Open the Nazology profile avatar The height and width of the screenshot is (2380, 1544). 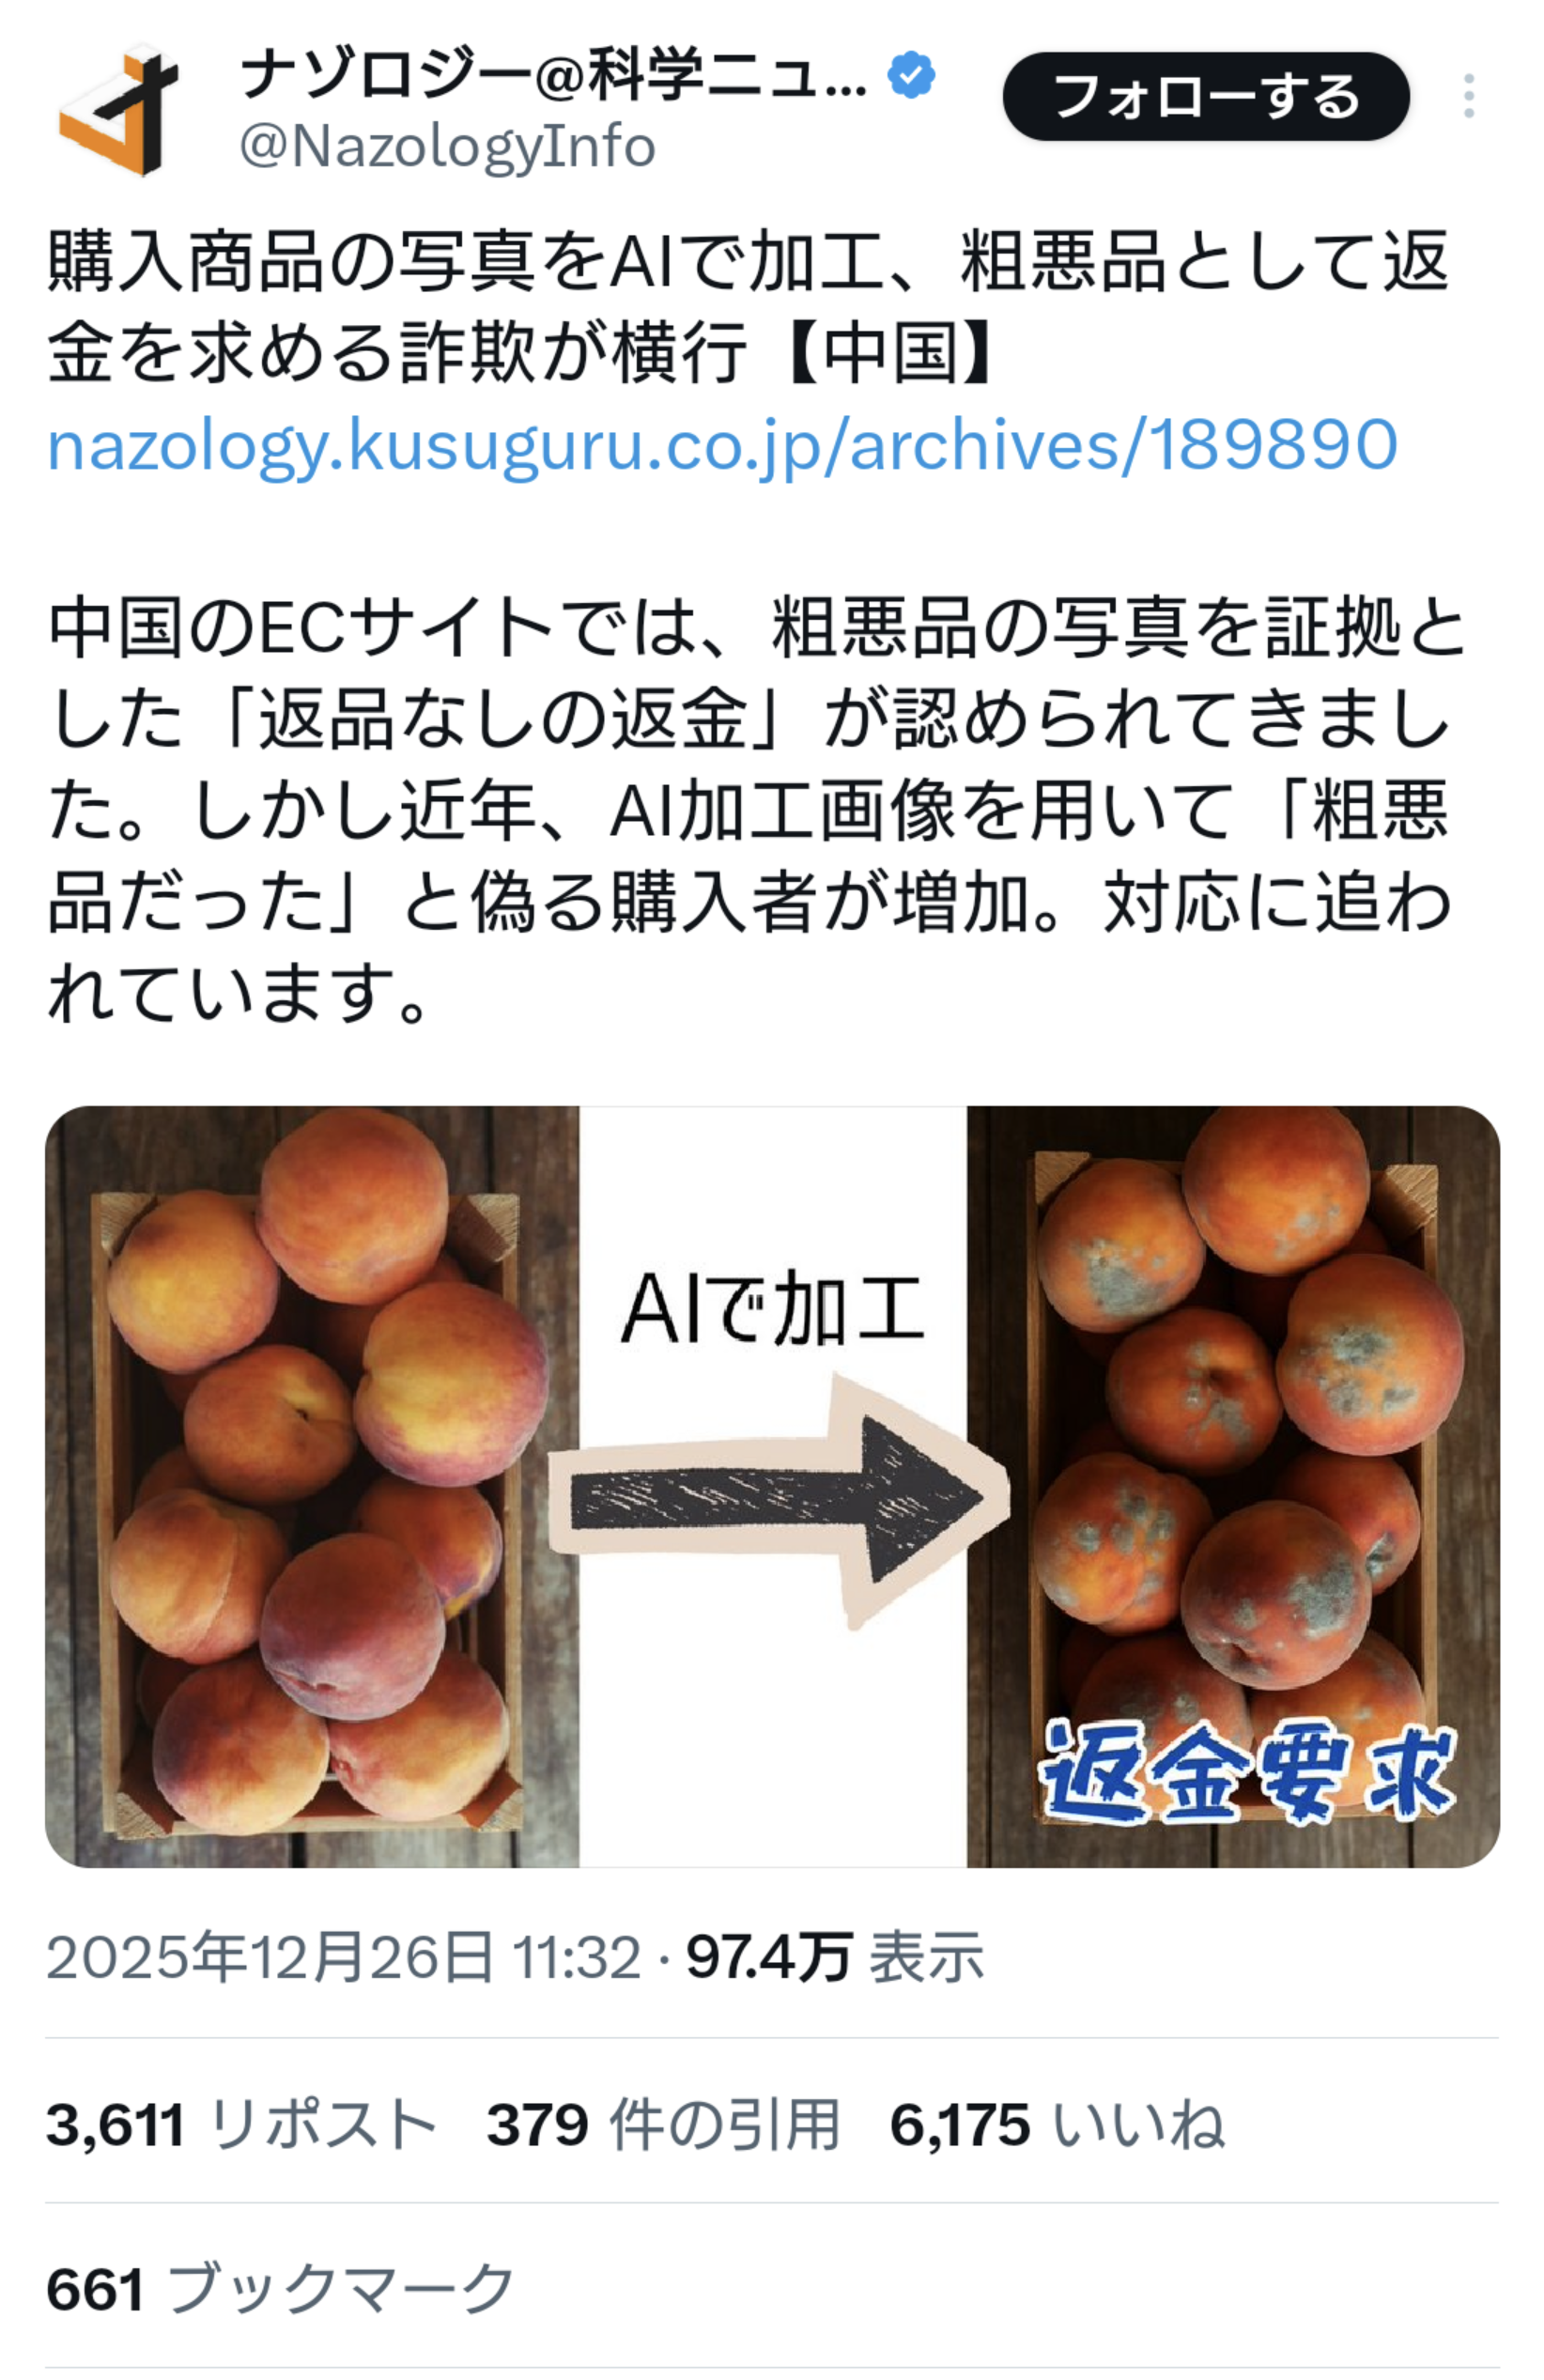119,110
